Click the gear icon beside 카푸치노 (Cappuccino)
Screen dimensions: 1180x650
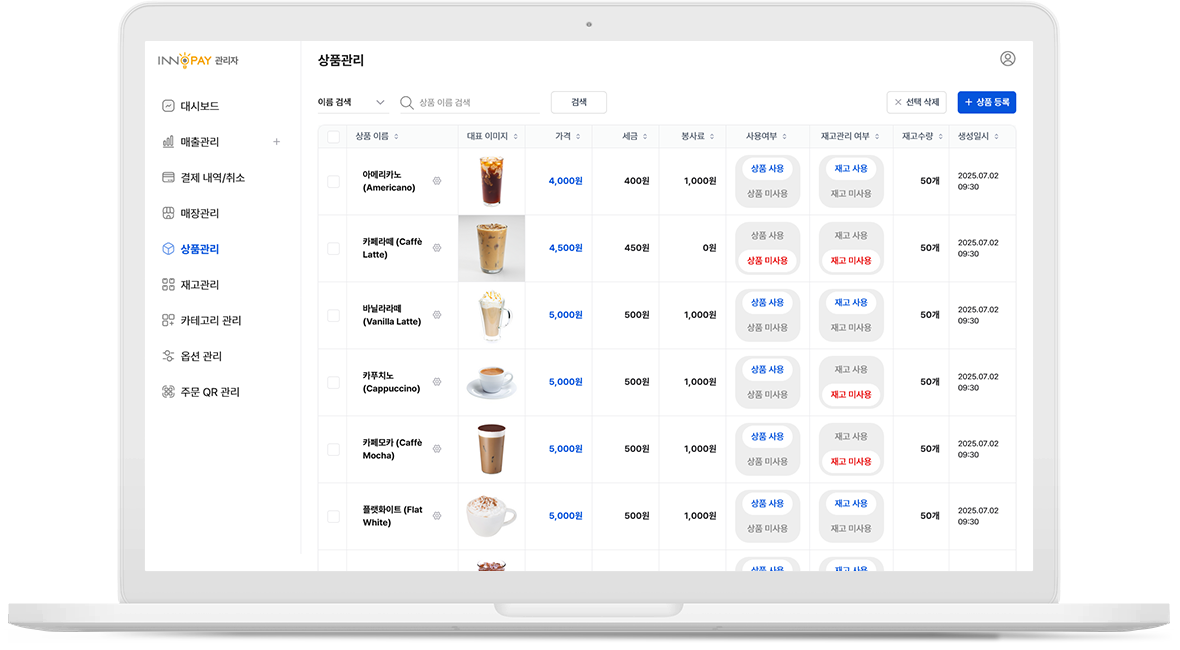click(437, 381)
